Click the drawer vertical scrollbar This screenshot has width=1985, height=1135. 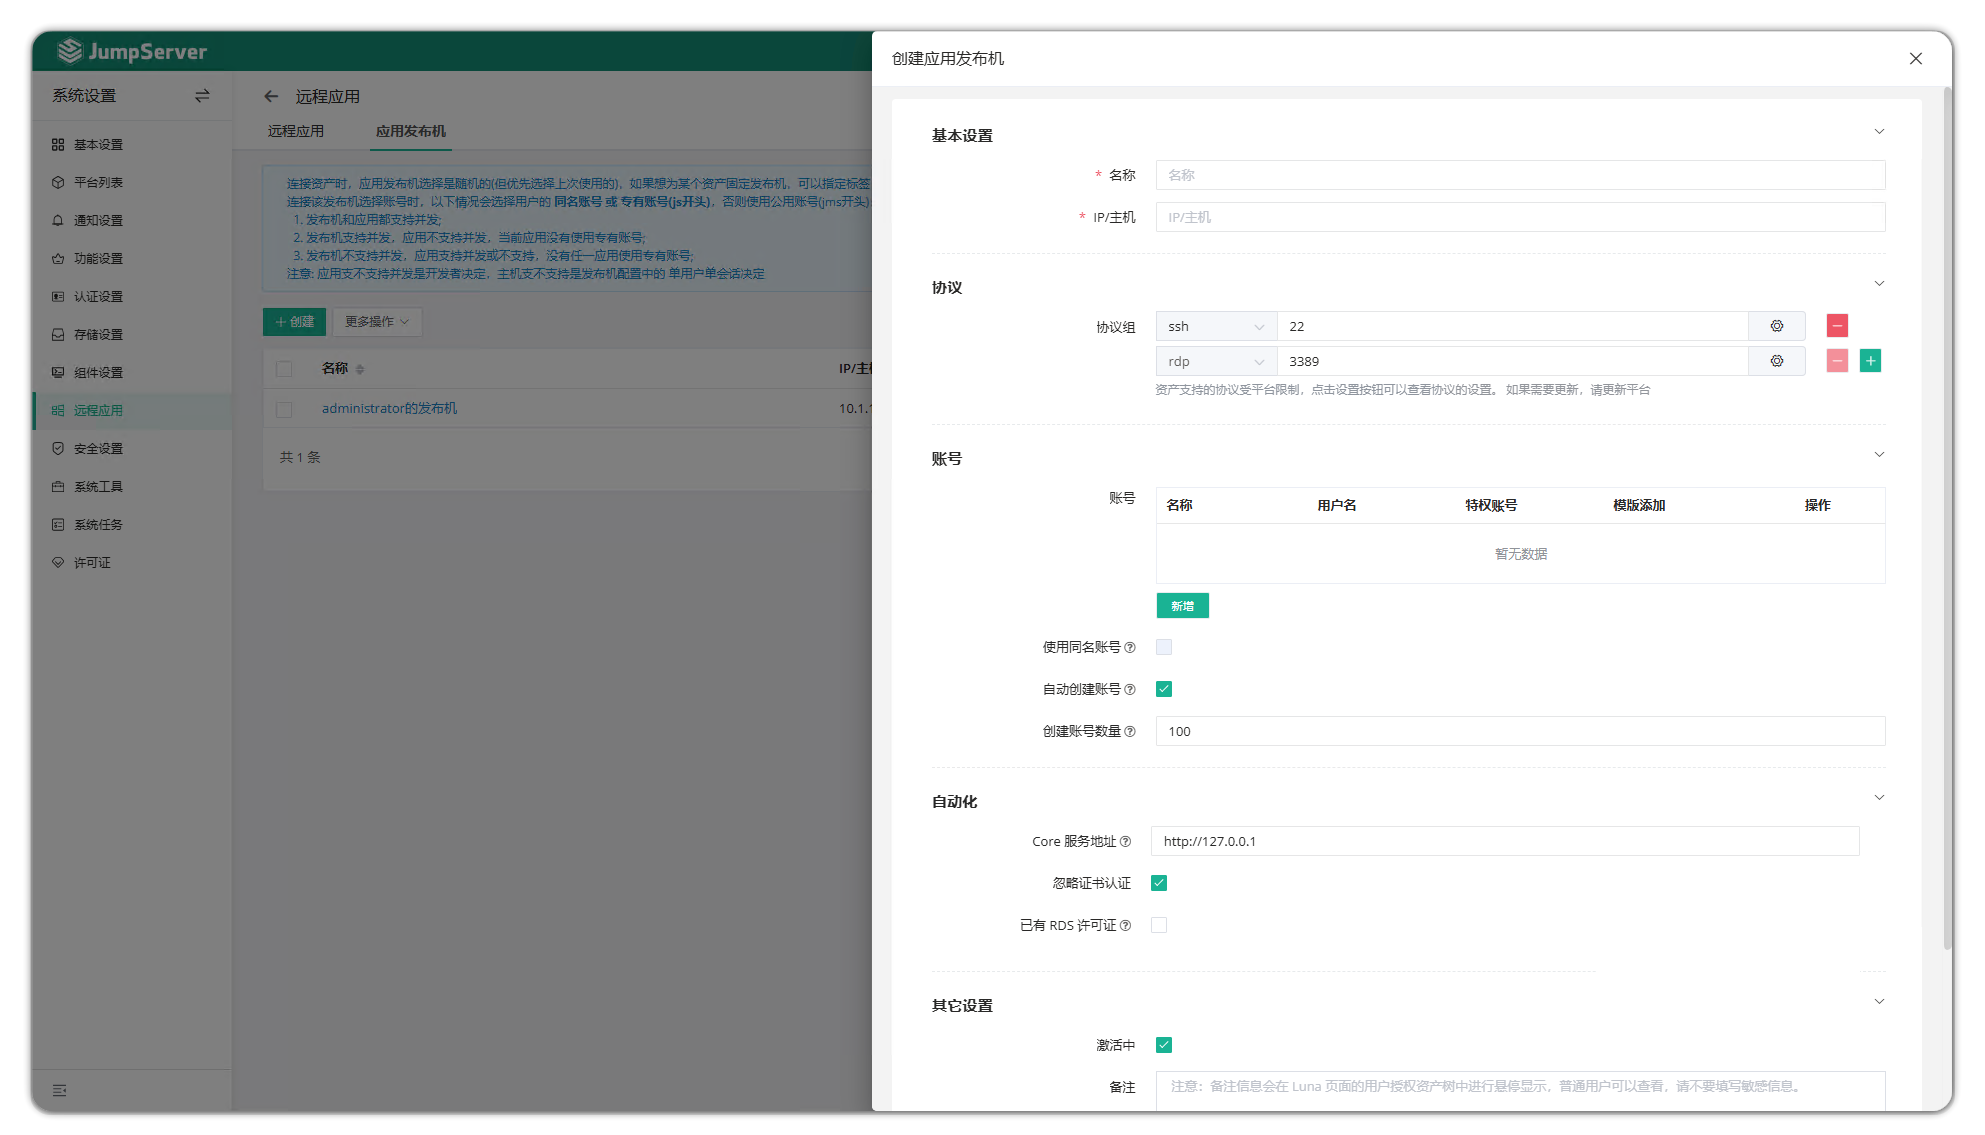point(1947,520)
